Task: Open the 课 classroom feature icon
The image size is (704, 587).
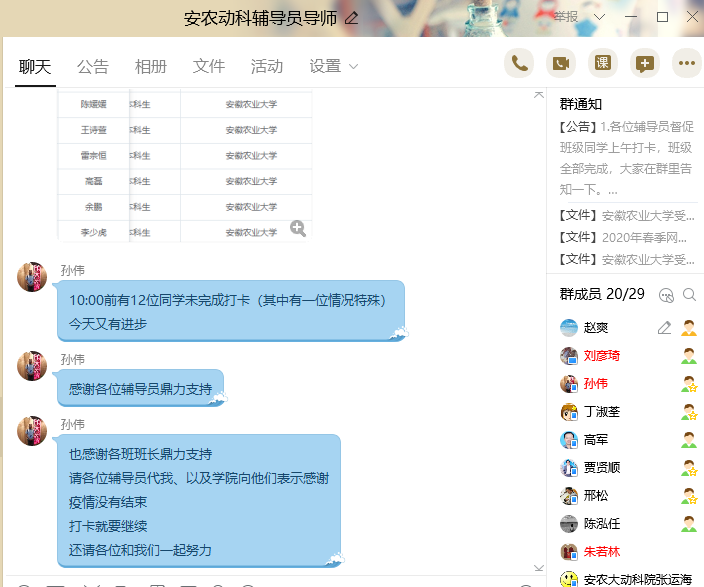Action: [x=602, y=63]
